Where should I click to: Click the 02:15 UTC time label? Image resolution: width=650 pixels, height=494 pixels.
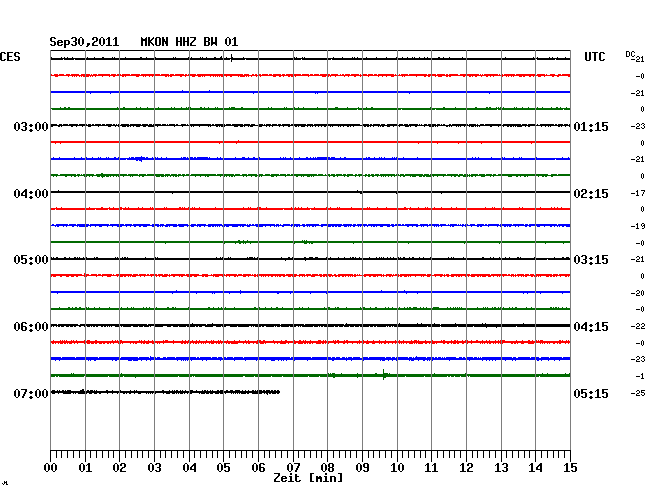591,194
